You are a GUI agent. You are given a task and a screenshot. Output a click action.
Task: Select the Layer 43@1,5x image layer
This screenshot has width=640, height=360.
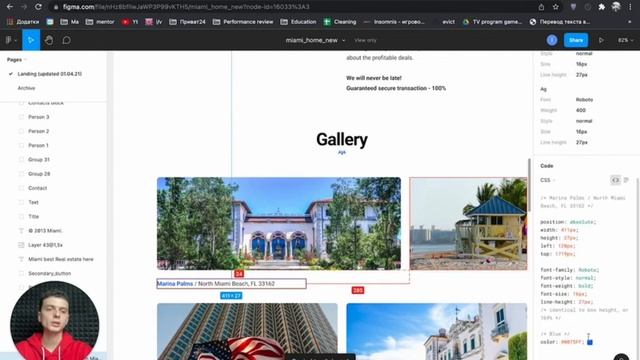click(x=45, y=245)
